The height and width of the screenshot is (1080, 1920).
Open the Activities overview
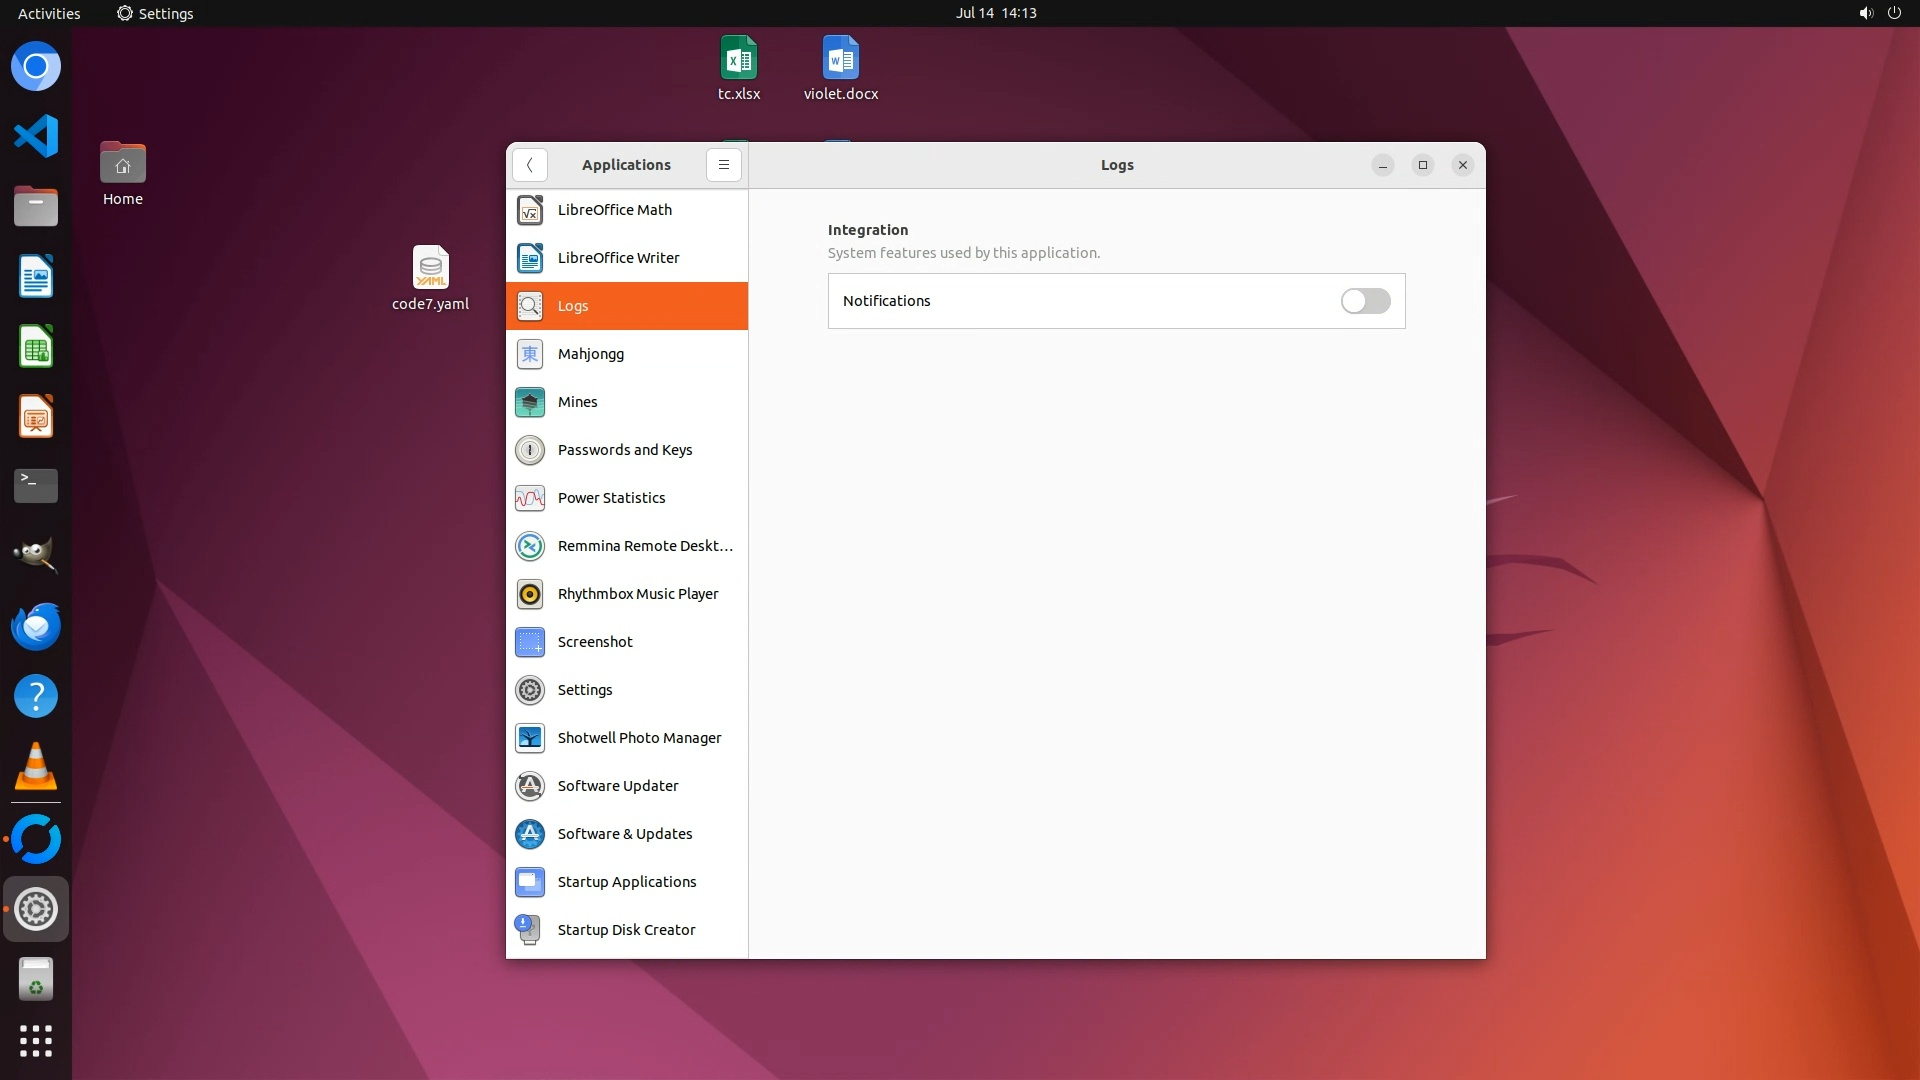(x=49, y=13)
